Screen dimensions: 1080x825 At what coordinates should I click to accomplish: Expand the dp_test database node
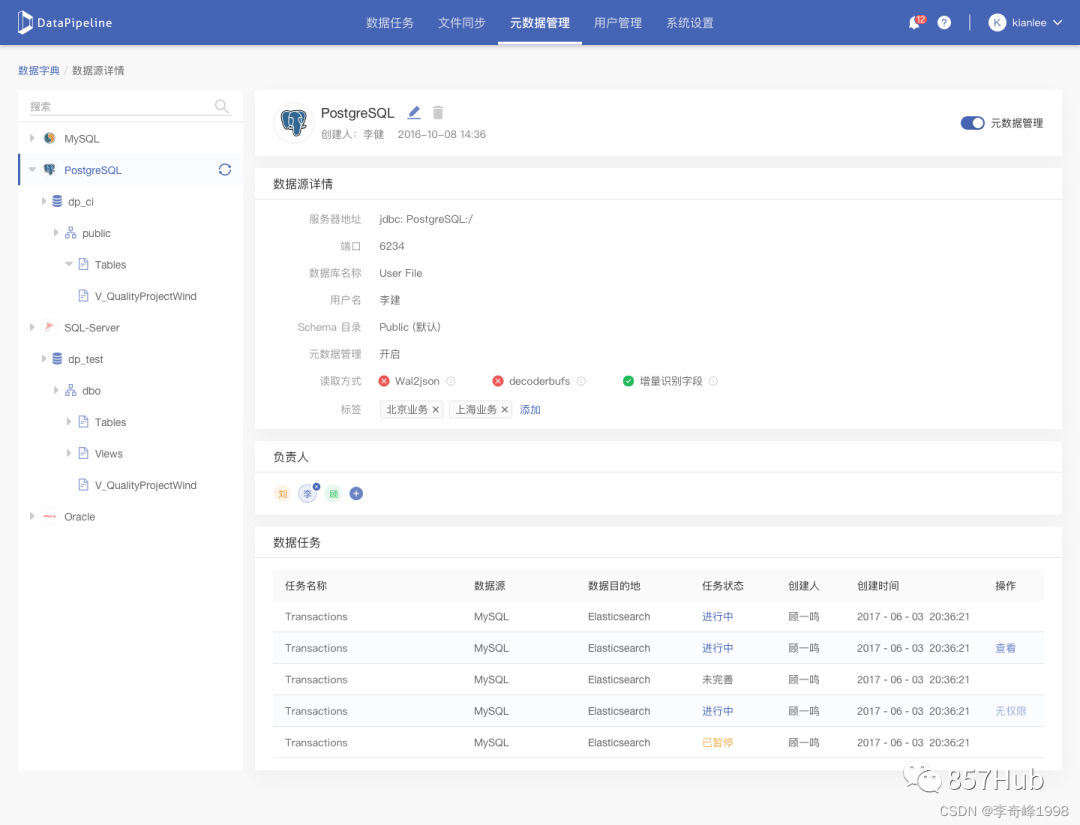[x=43, y=359]
